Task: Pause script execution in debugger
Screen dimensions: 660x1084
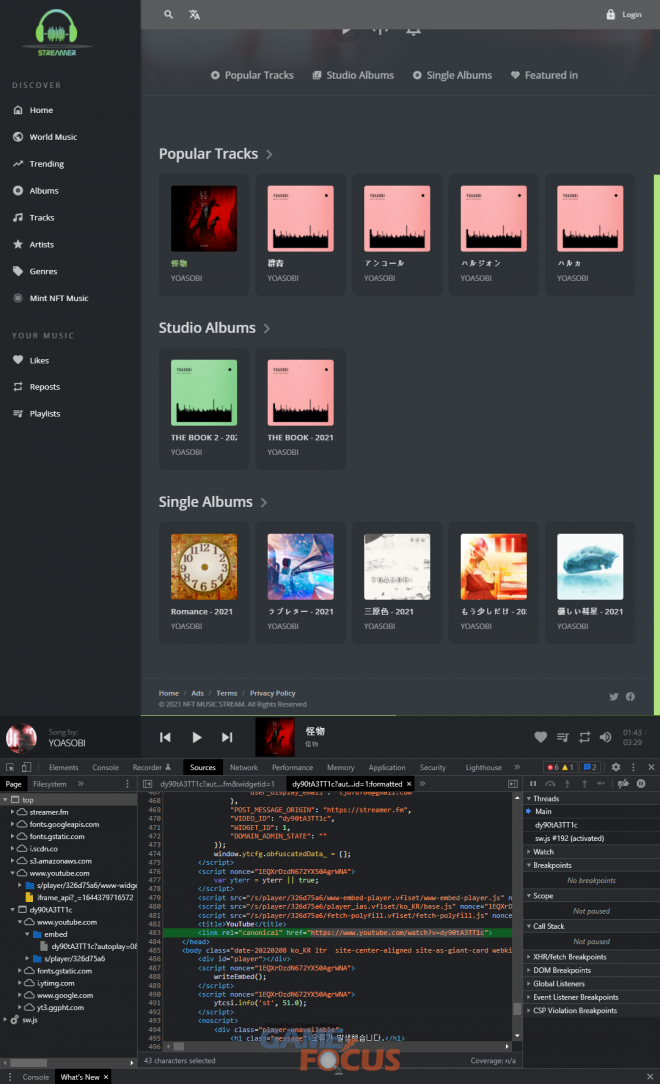Action: click(533, 784)
